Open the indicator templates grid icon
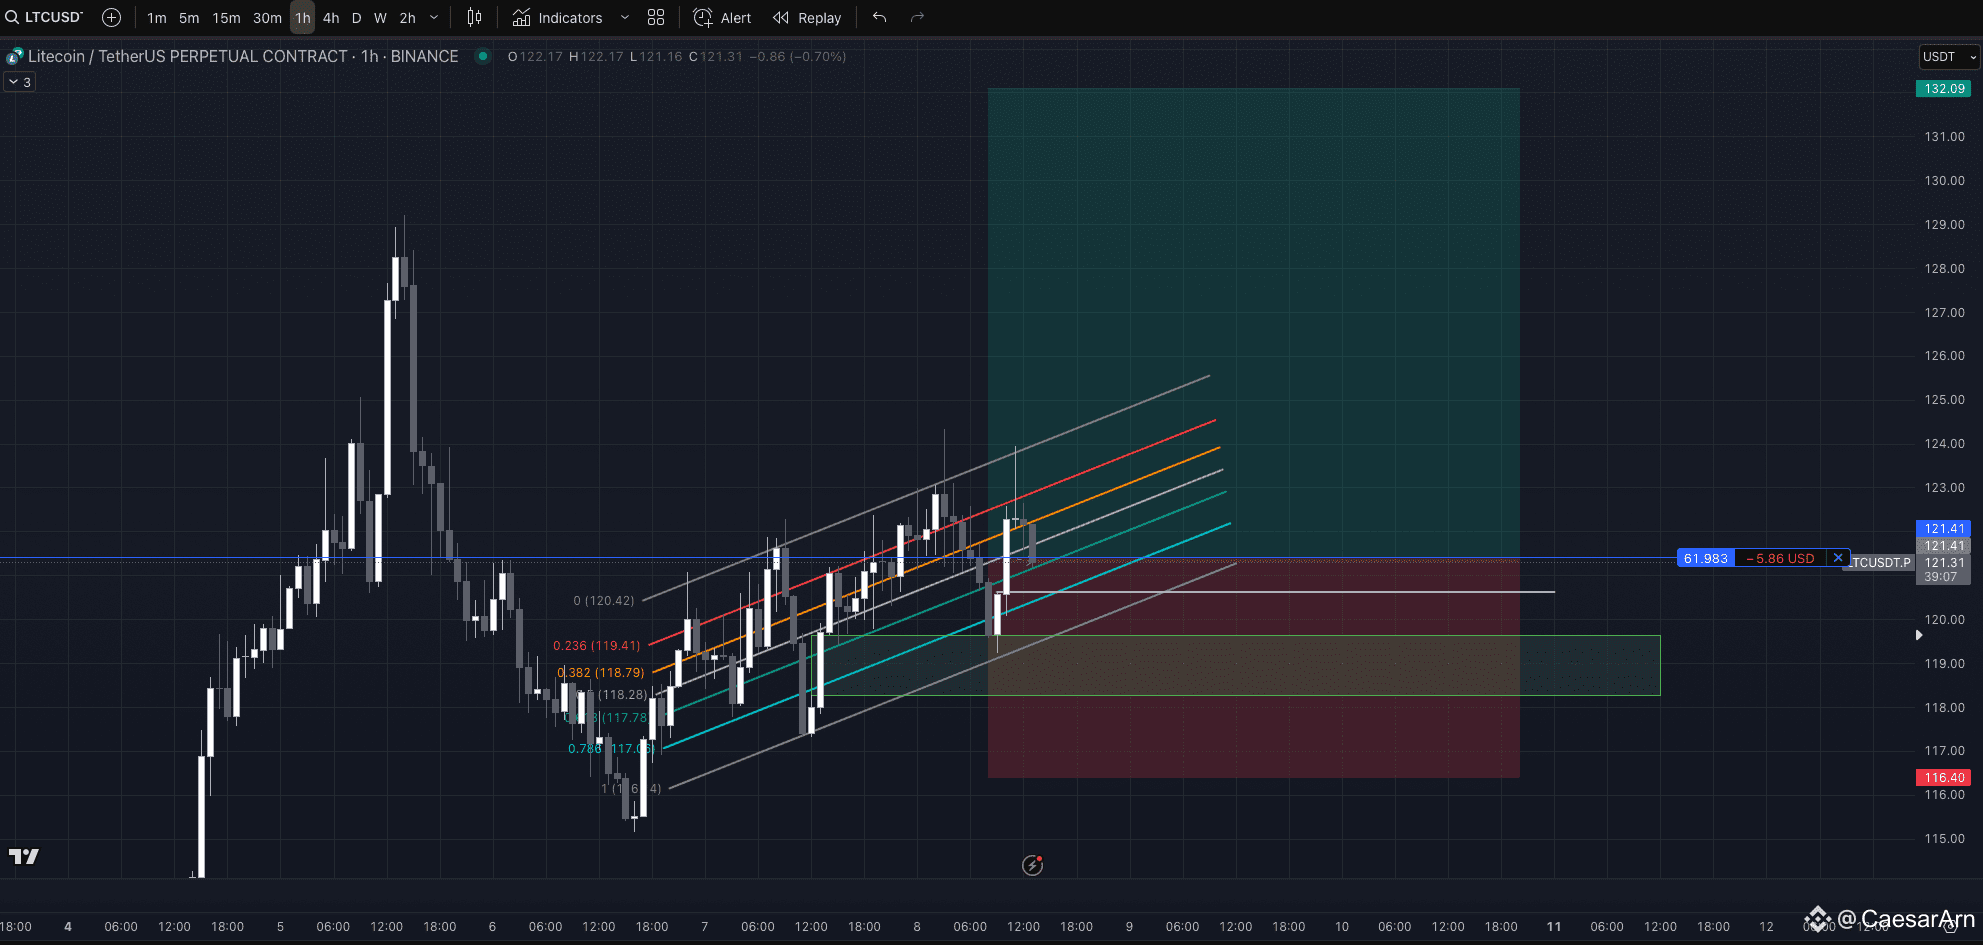 [656, 18]
